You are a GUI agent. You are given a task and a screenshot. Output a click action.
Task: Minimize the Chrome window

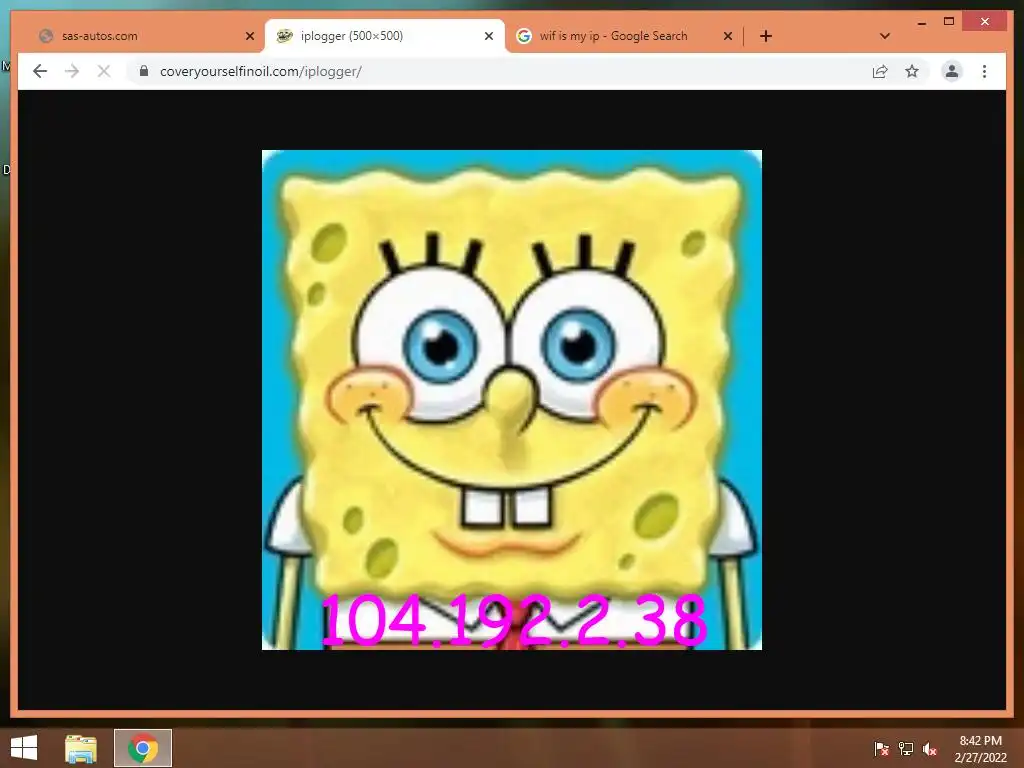(921, 22)
